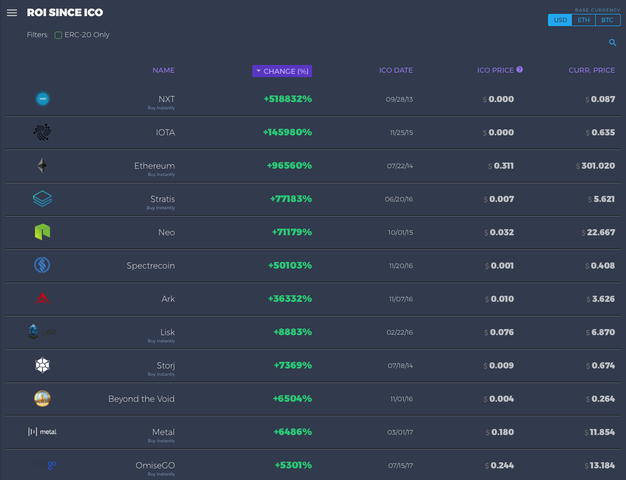Viewport: 626px width, 480px height.
Task: Open the Spectrecoin name
Action: tap(151, 266)
